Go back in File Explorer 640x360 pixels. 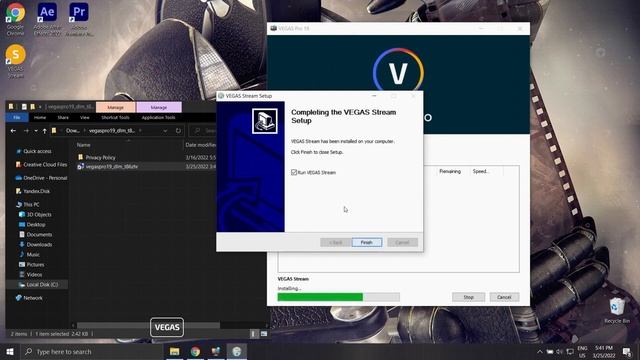coord(13,131)
